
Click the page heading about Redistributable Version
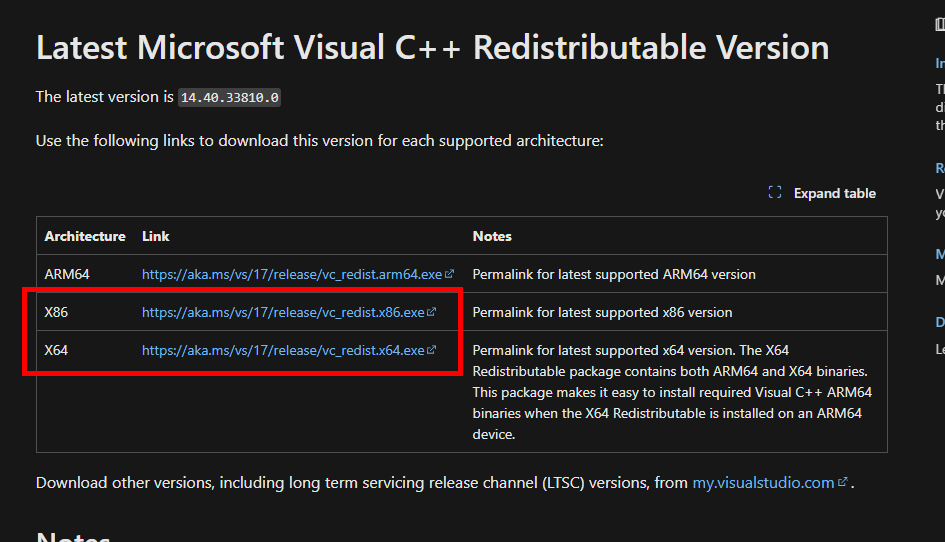[x=432, y=47]
